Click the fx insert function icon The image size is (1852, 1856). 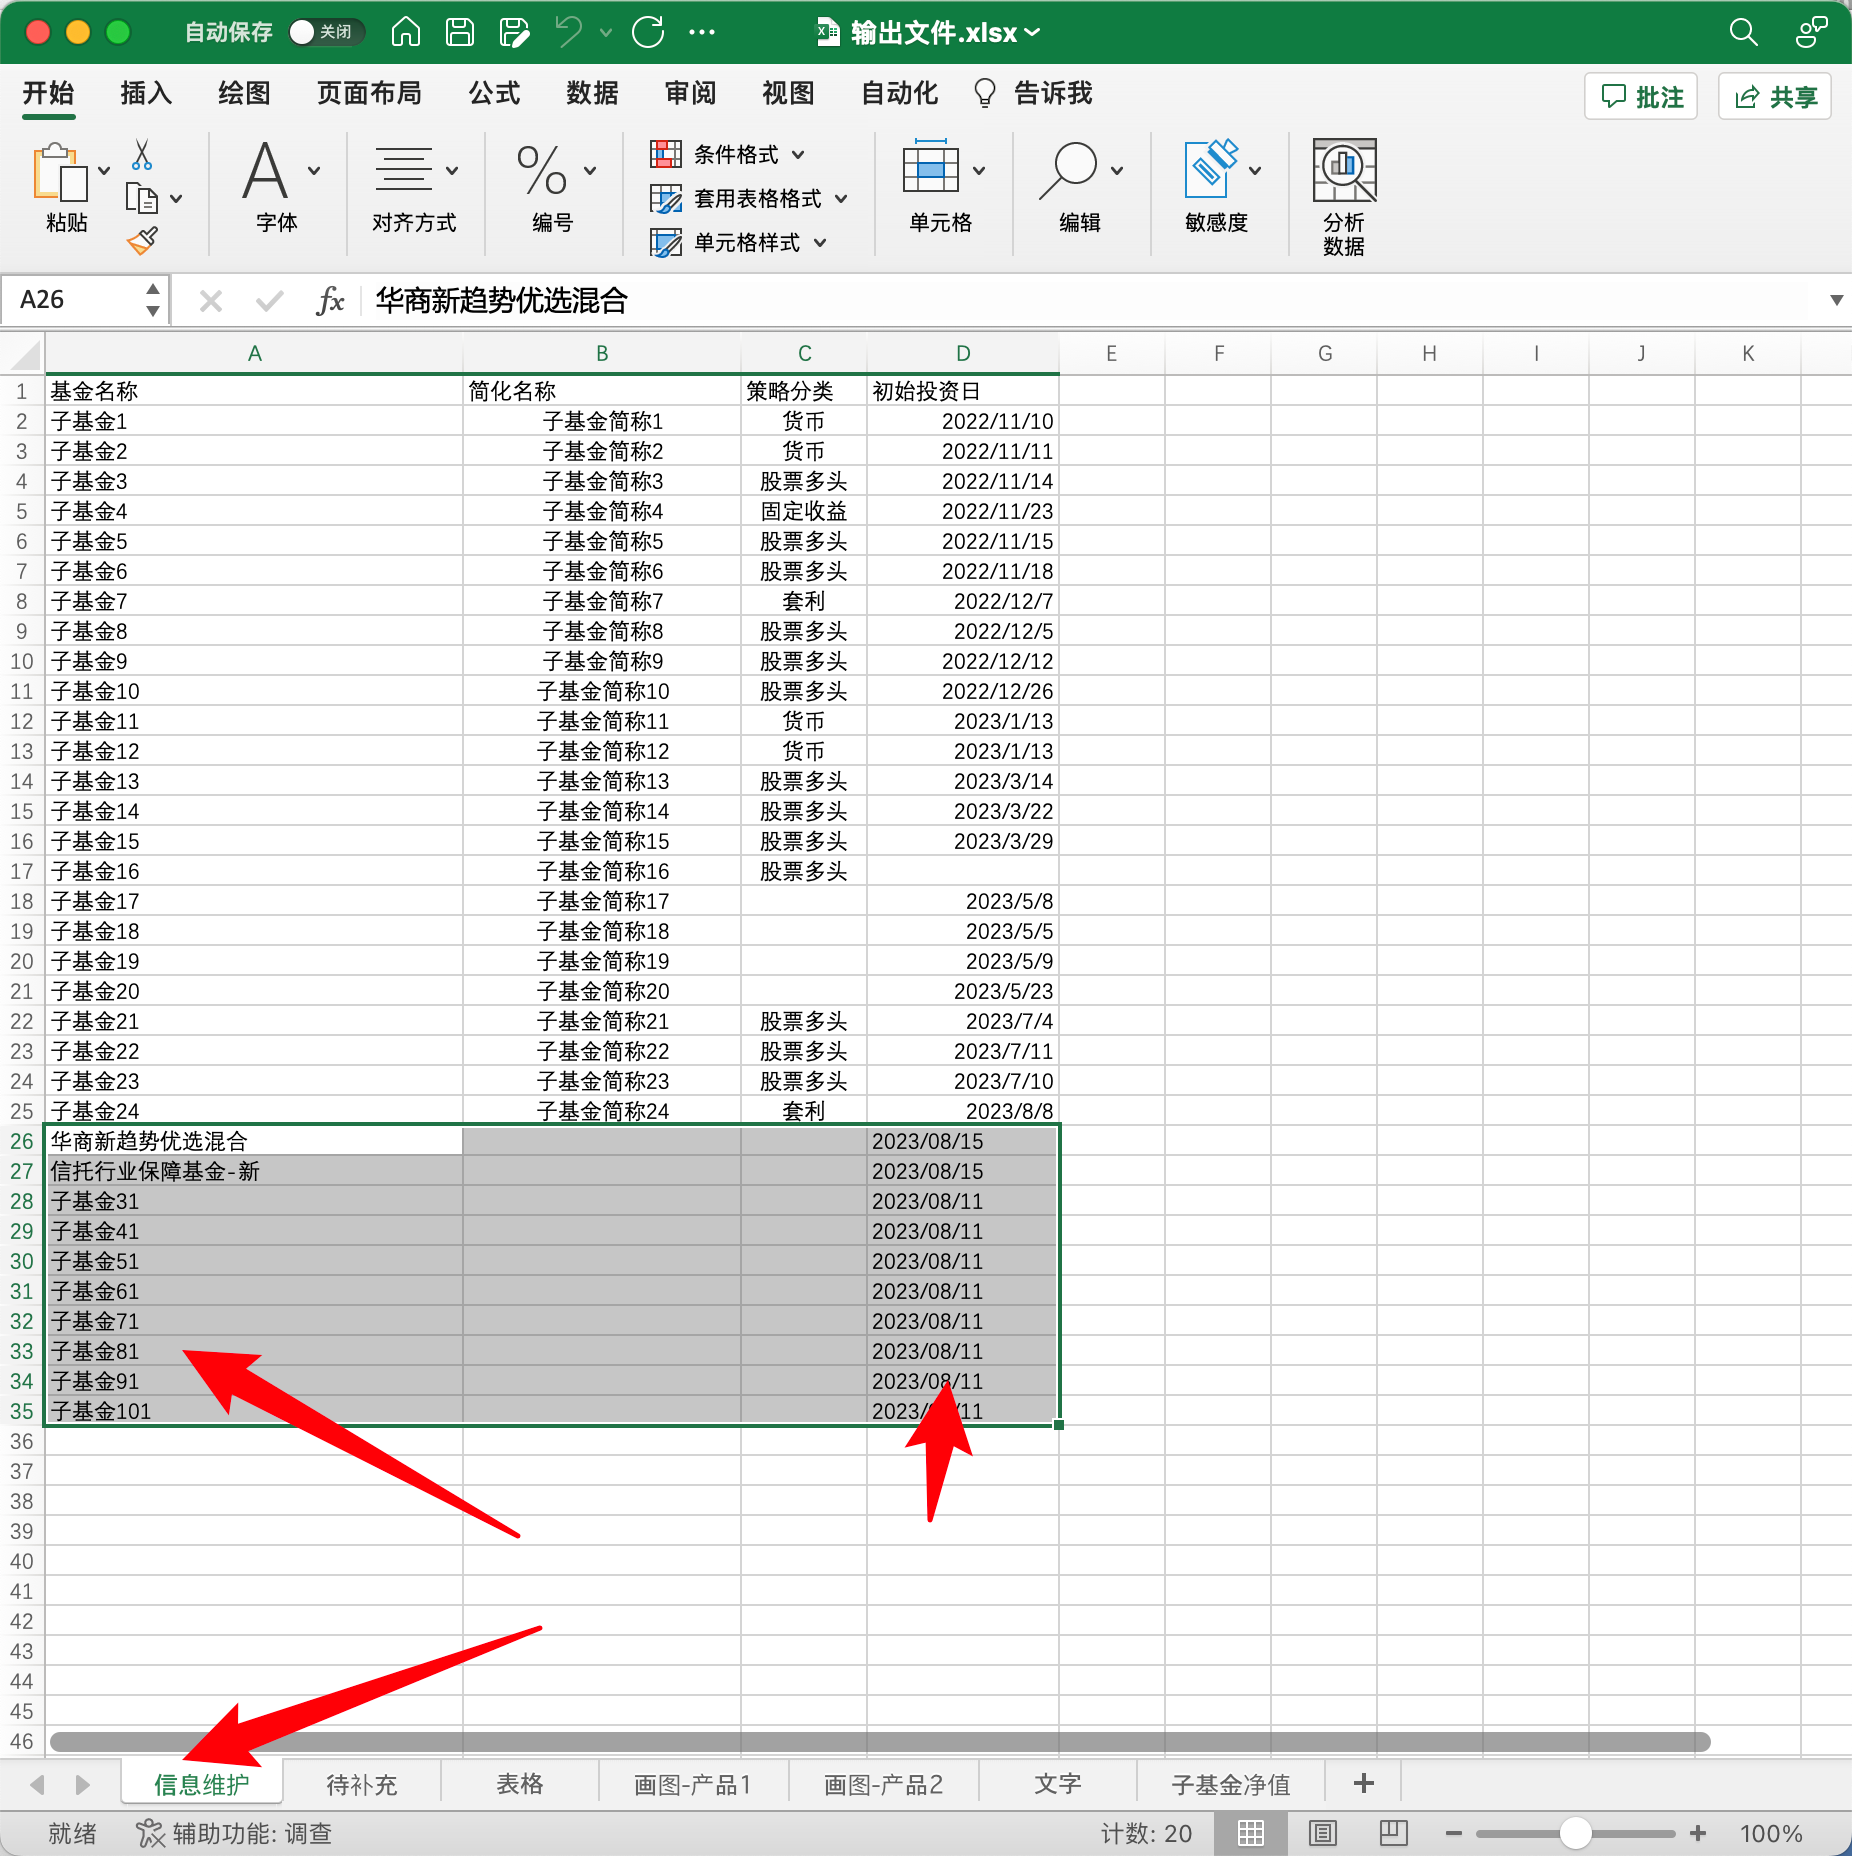click(x=330, y=300)
